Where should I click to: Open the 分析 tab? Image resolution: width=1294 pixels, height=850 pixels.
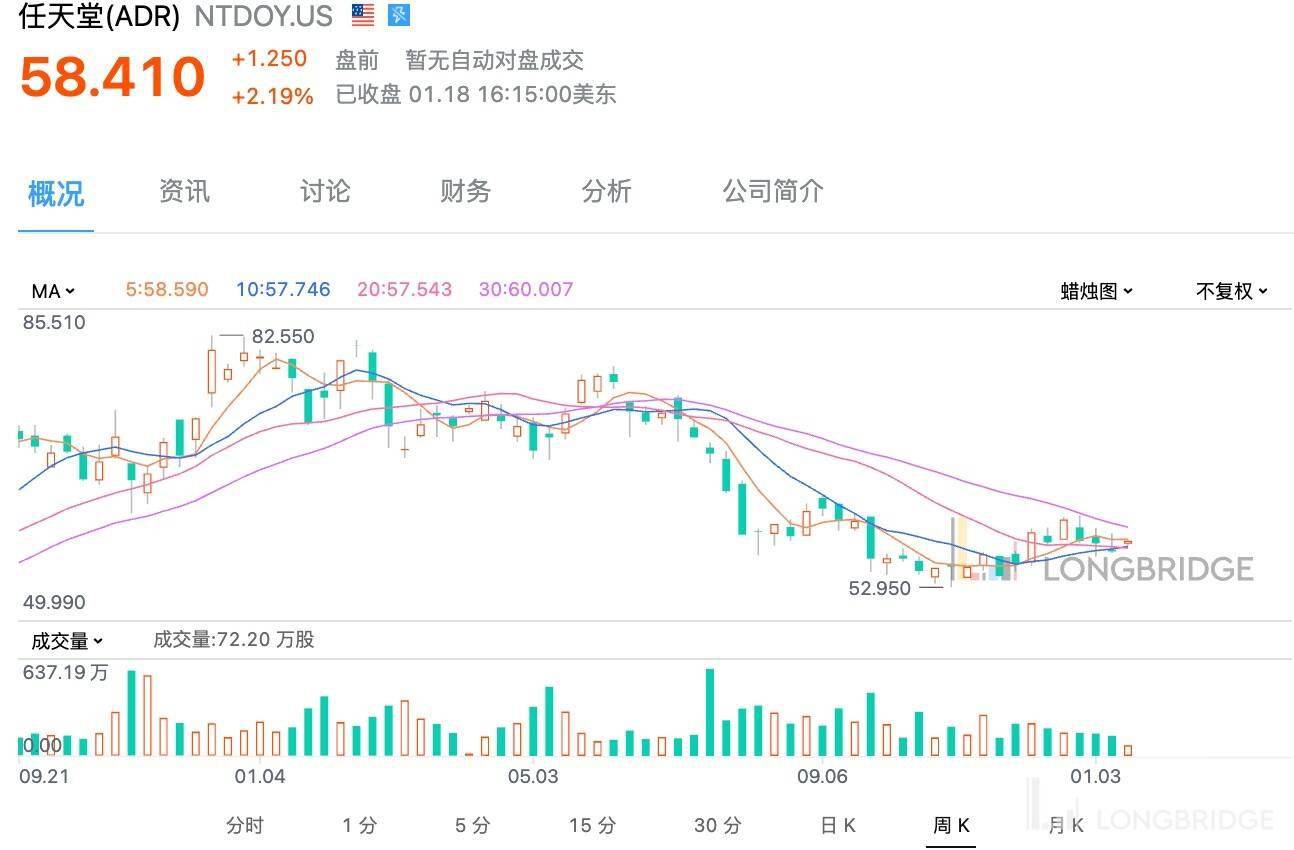(x=606, y=191)
